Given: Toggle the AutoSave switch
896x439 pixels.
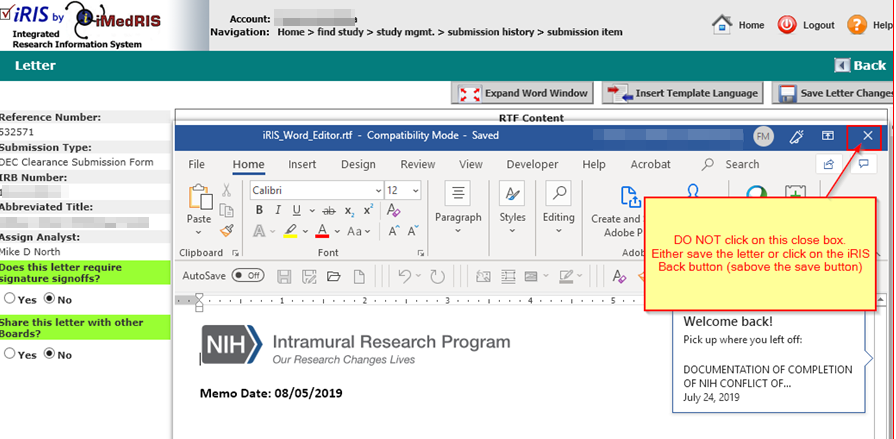Looking at the screenshot, I should click(x=248, y=275).
